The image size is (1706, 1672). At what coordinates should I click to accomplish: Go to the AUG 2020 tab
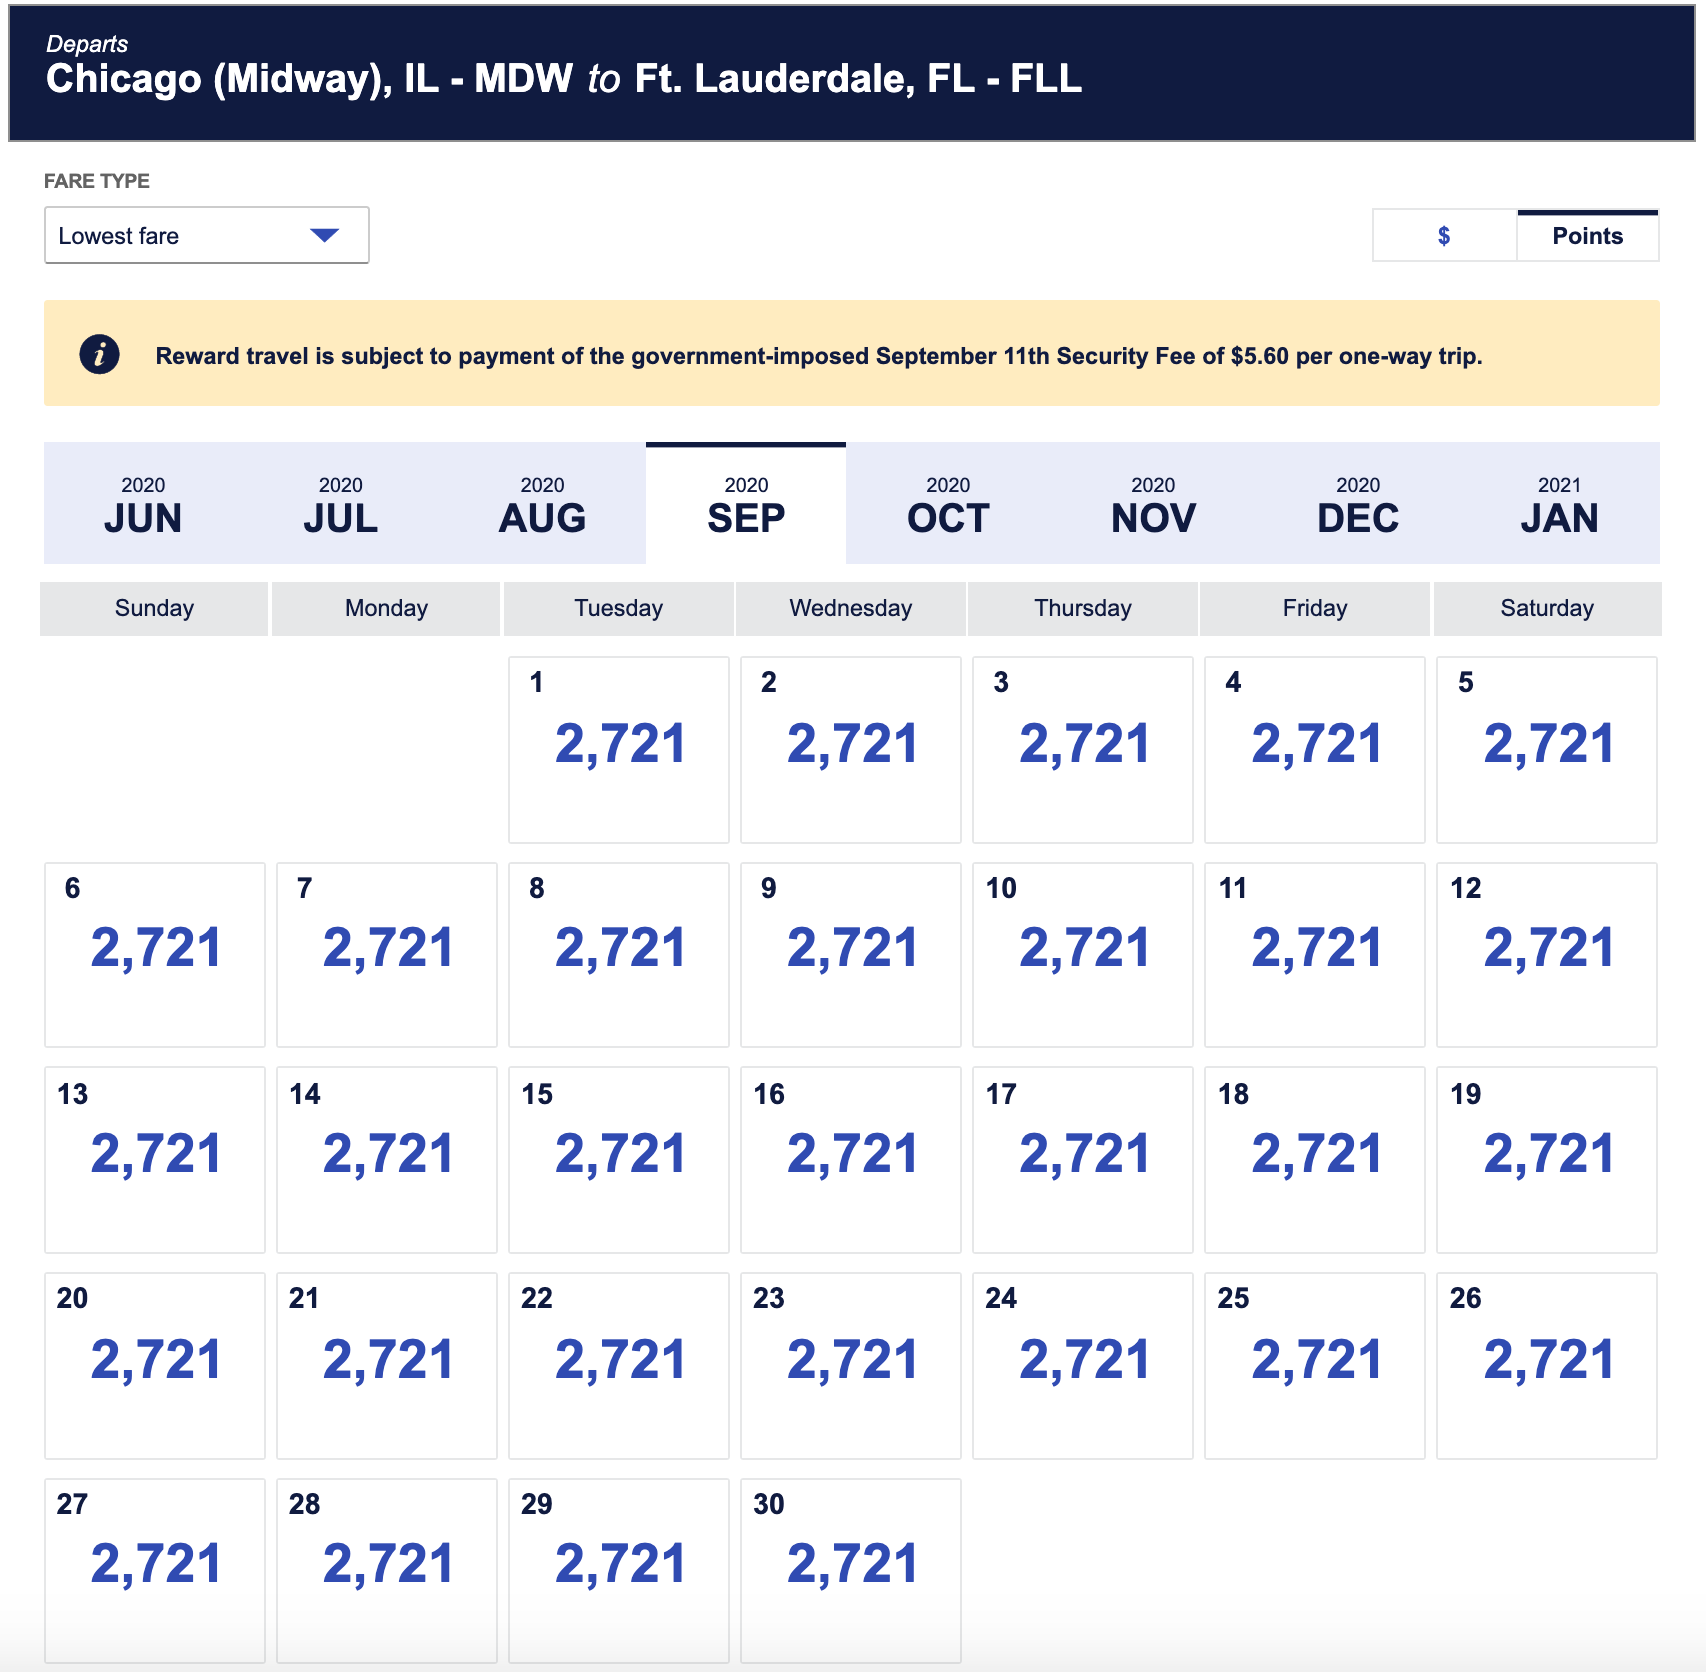coord(543,503)
